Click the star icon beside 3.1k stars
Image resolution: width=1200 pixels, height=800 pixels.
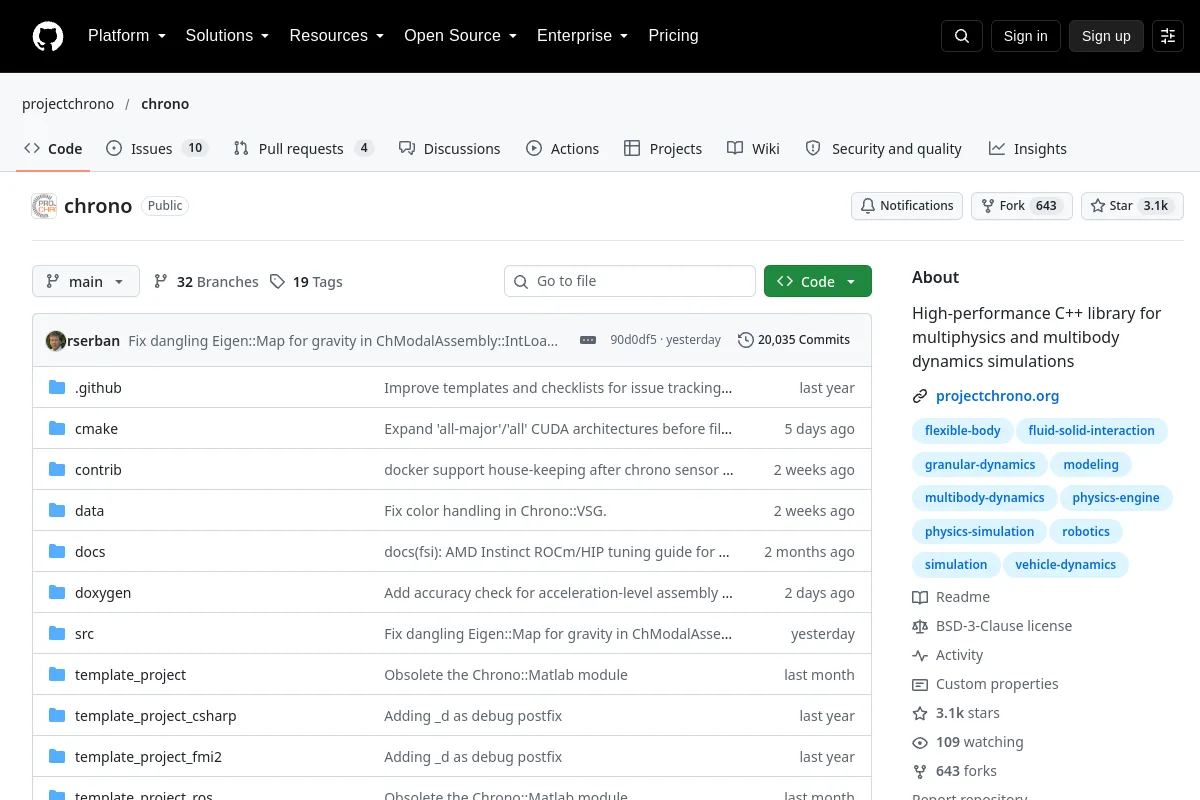tap(920, 713)
